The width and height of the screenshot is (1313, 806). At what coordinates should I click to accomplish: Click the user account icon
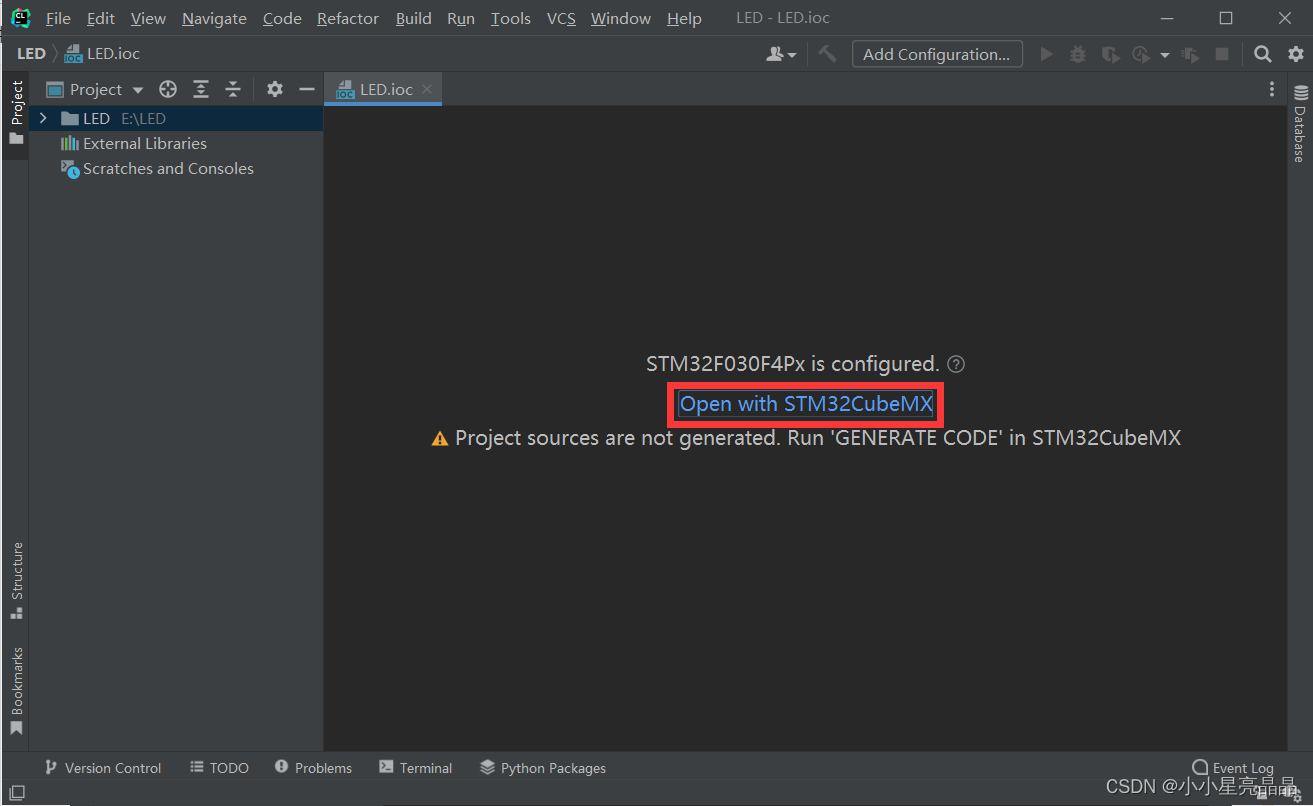(781, 54)
